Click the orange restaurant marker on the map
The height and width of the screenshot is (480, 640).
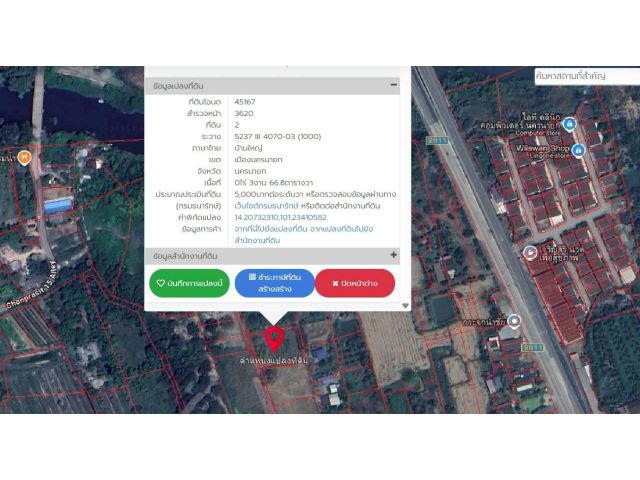(x=23, y=157)
